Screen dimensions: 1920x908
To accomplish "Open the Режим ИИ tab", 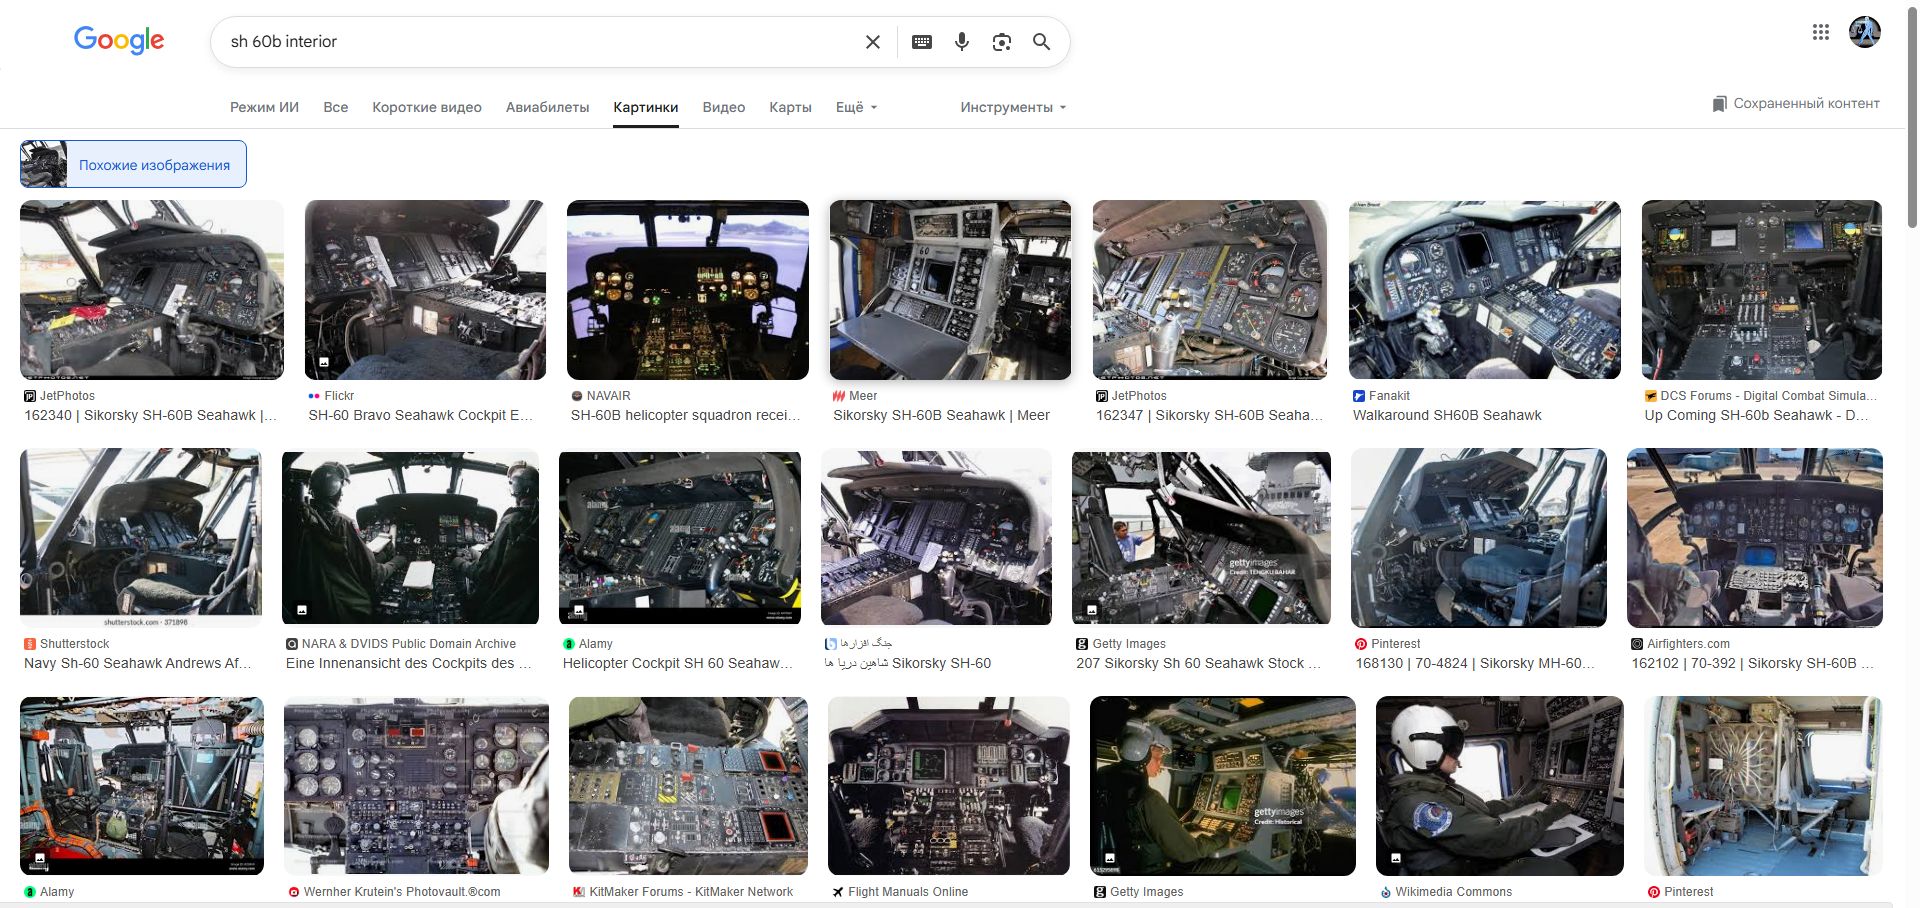I will pos(264,107).
